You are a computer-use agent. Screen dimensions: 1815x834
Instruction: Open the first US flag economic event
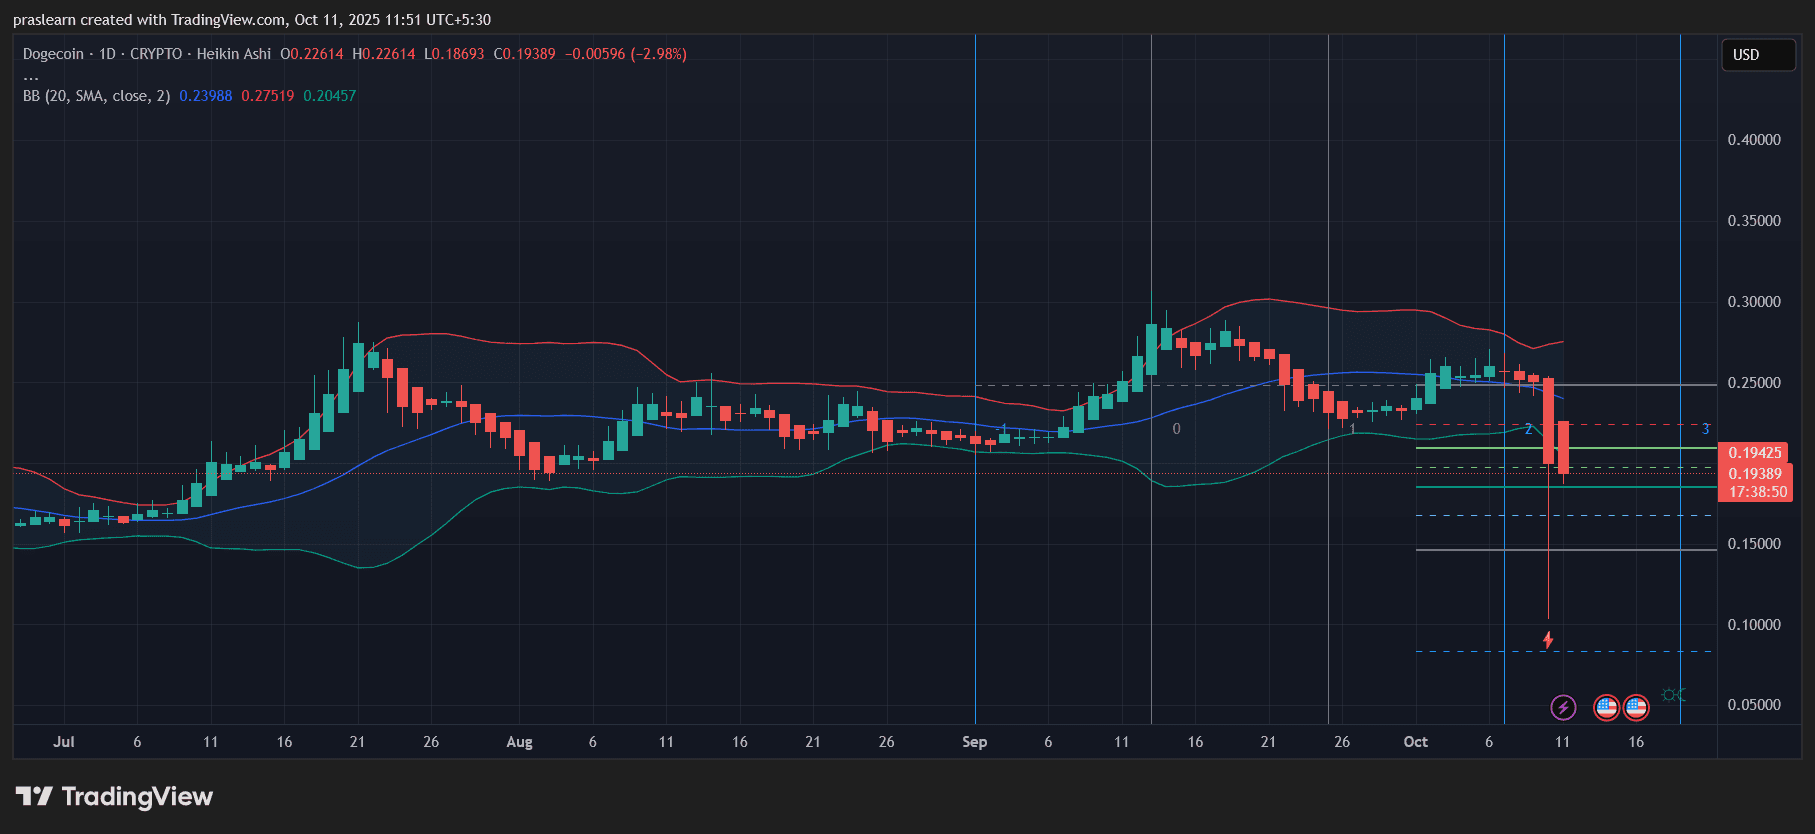[1606, 708]
